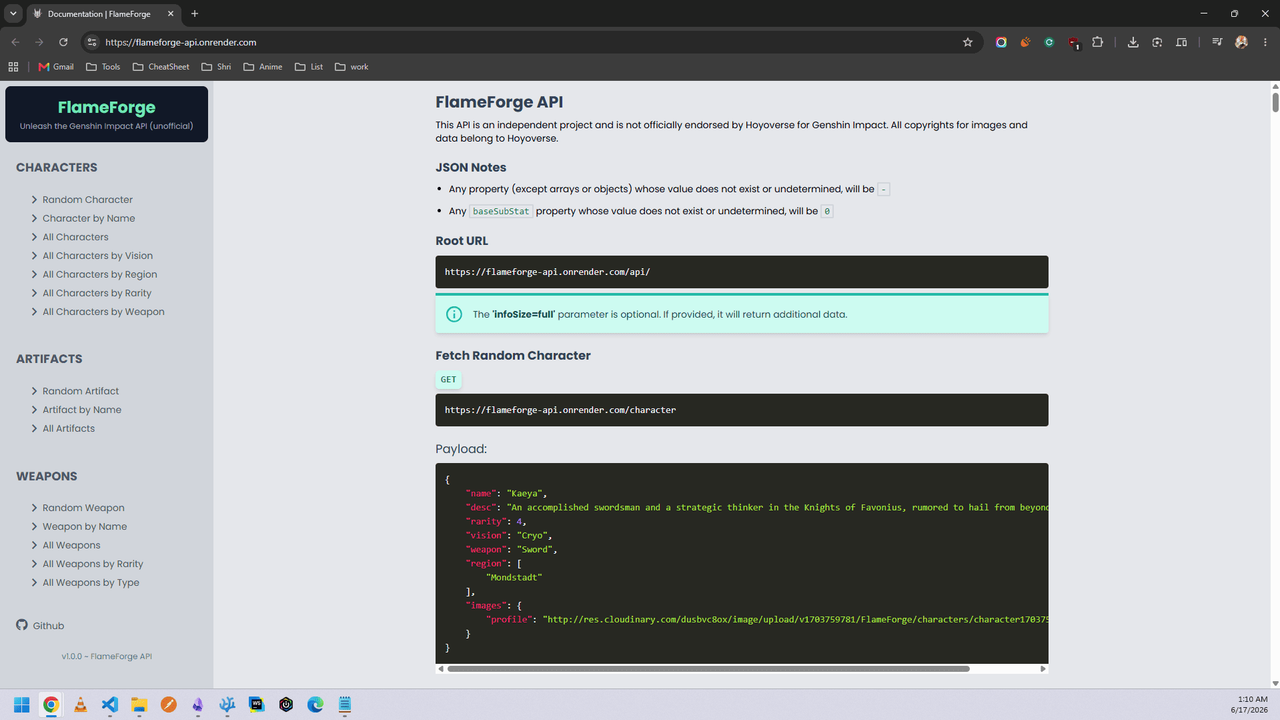The width and height of the screenshot is (1280, 720).
Task: Open Microsoft Edge from taskbar
Action: (315, 704)
